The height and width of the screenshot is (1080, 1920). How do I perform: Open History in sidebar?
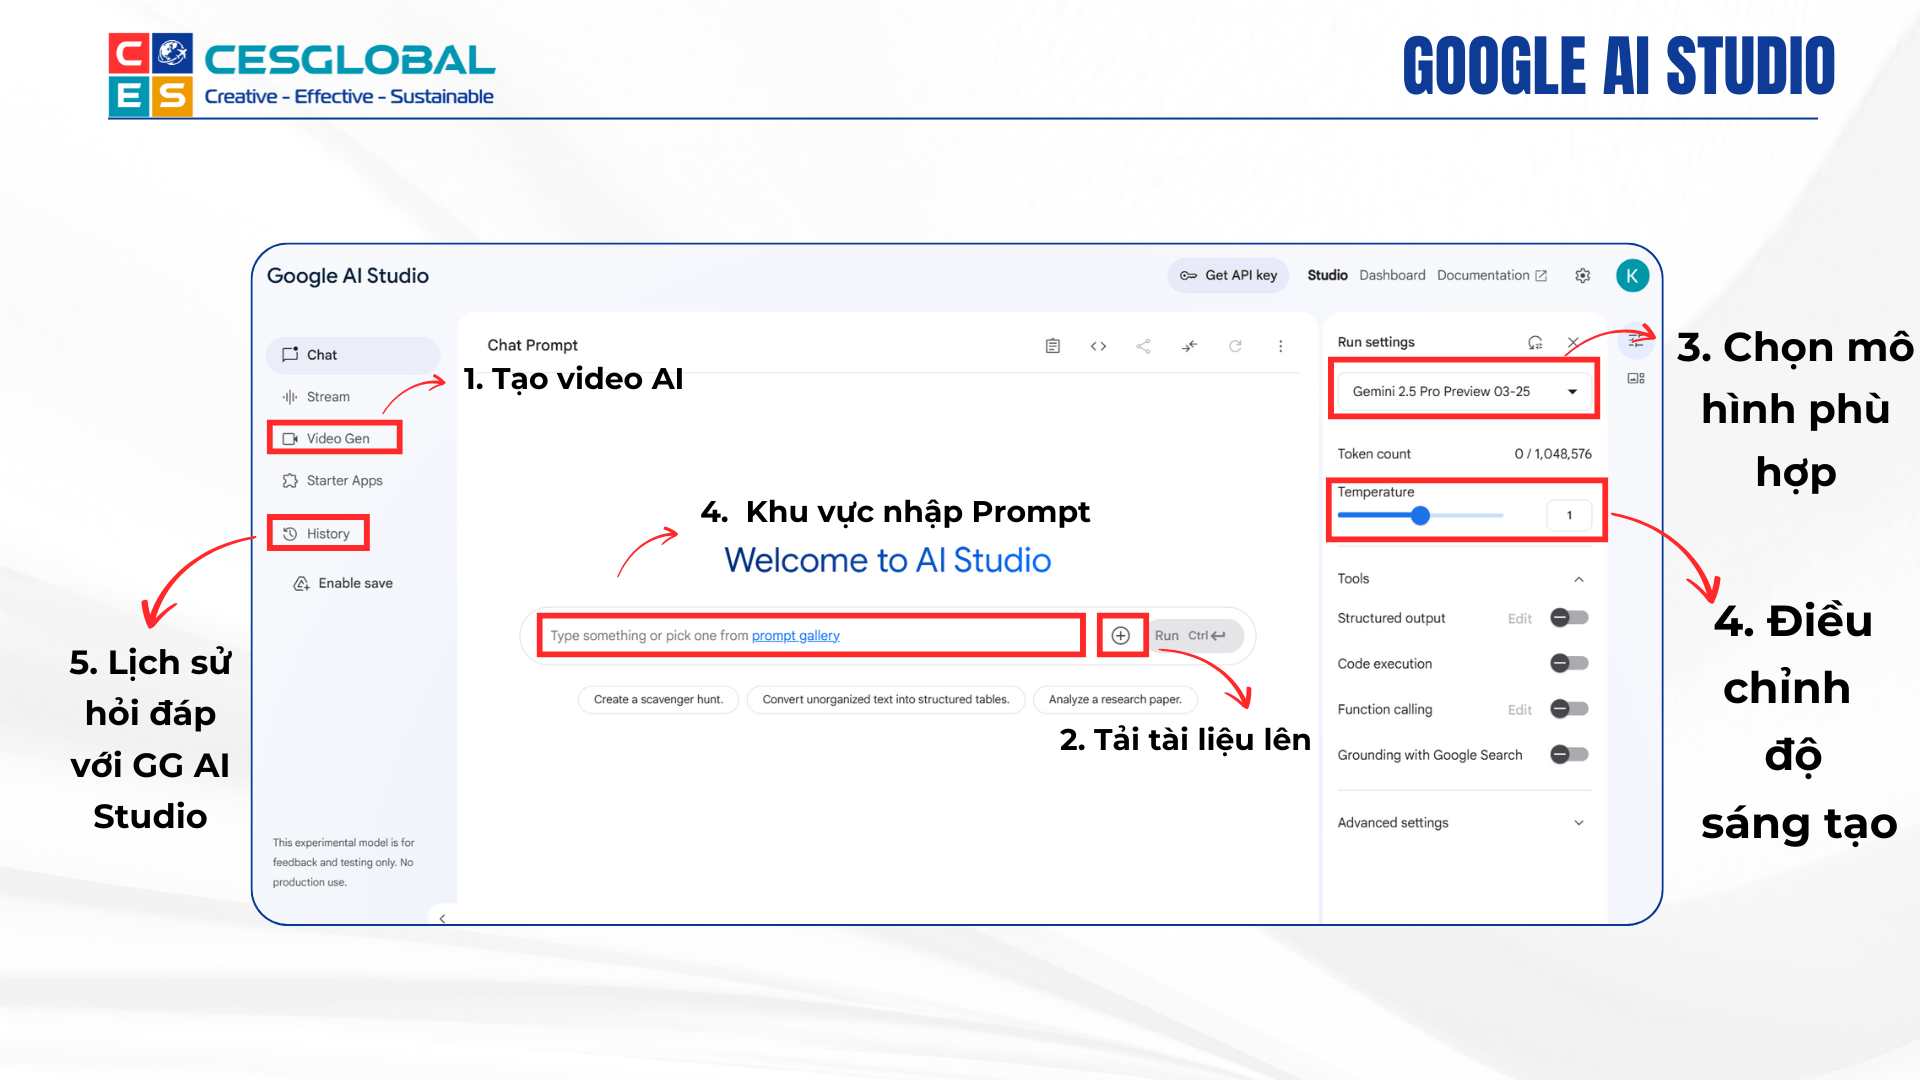[x=318, y=533]
